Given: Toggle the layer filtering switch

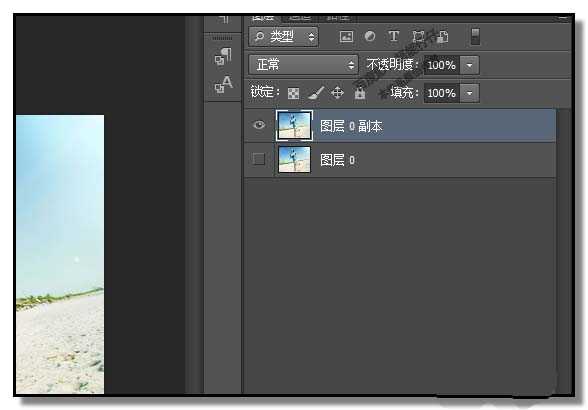Looking at the screenshot, I should point(475,37).
